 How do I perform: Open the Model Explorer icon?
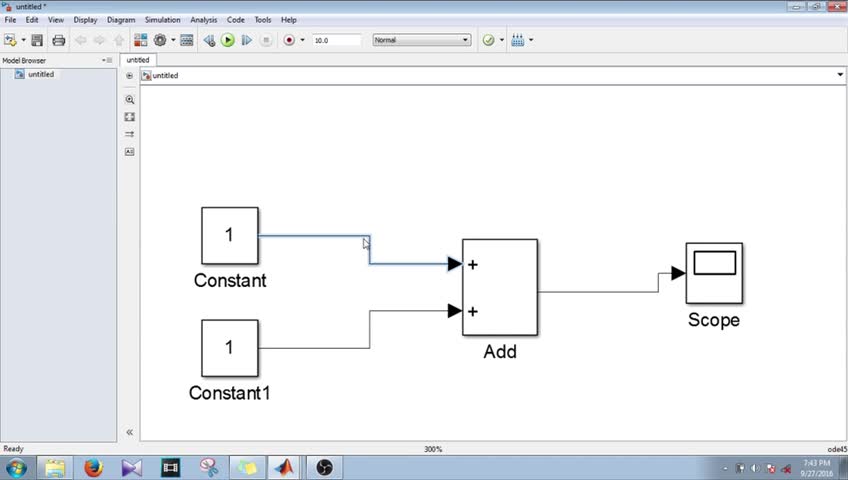pos(187,40)
